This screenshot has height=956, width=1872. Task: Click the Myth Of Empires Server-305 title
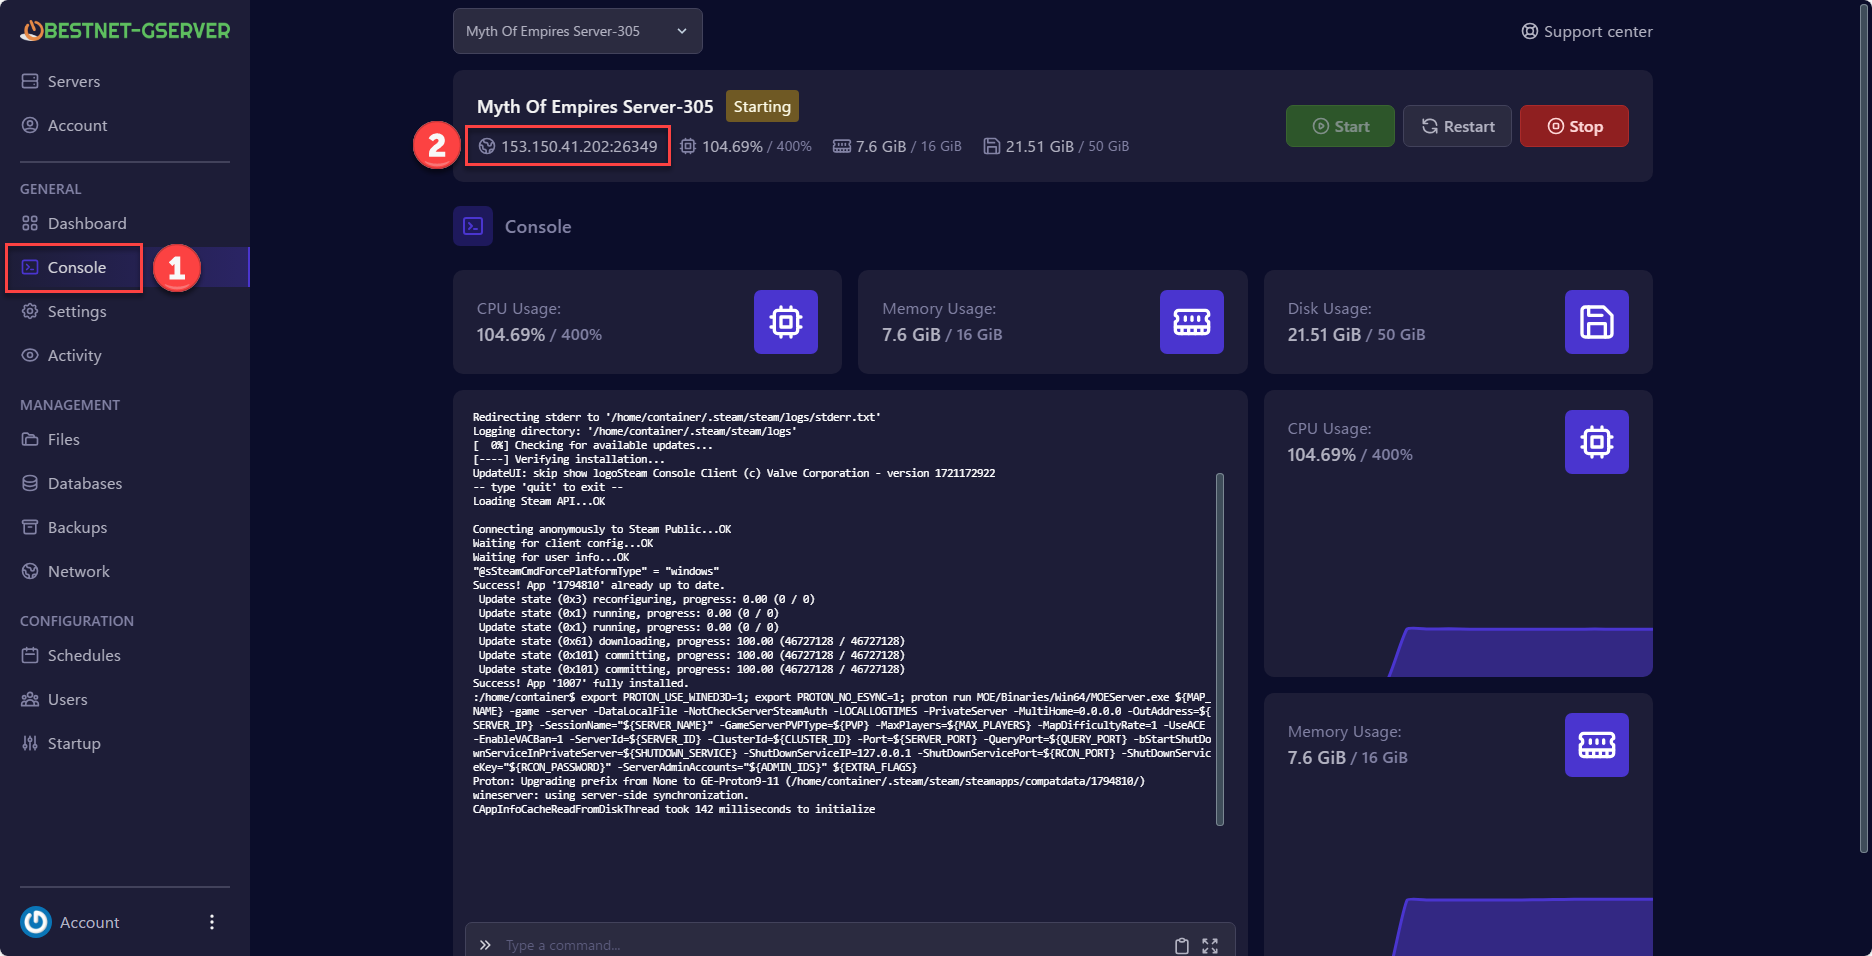(595, 106)
